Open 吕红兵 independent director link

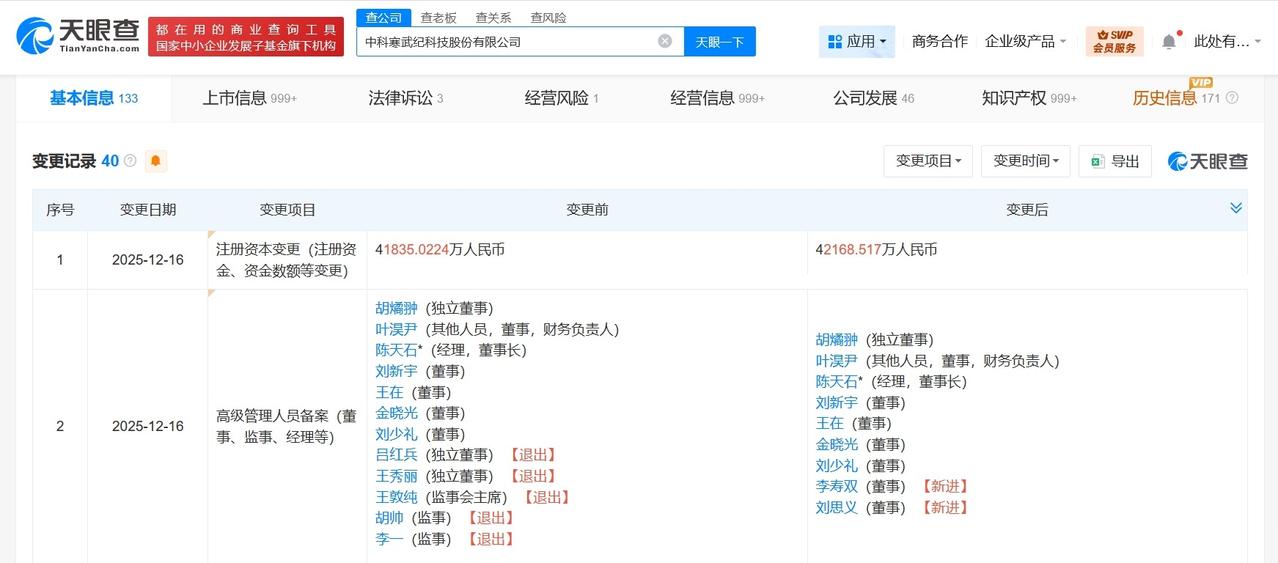(397, 455)
